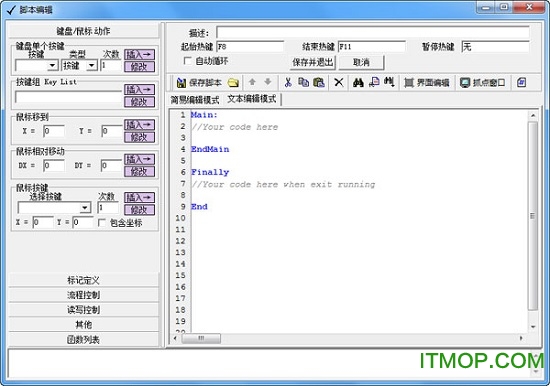Click the 暂停热键 field showing 无

click(496, 46)
